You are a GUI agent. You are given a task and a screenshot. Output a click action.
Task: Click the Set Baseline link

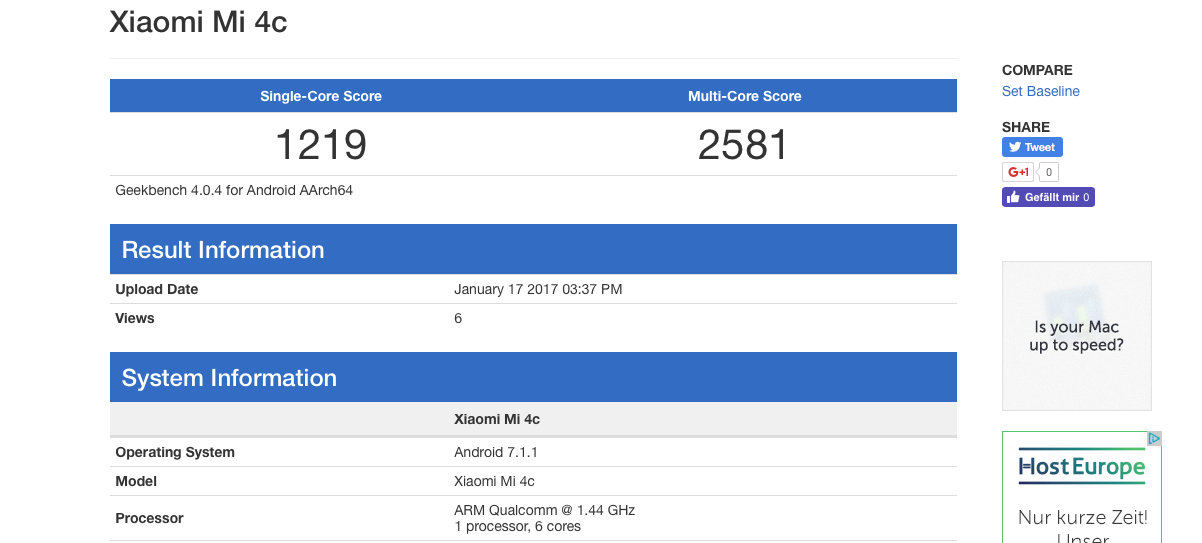(1040, 91)
